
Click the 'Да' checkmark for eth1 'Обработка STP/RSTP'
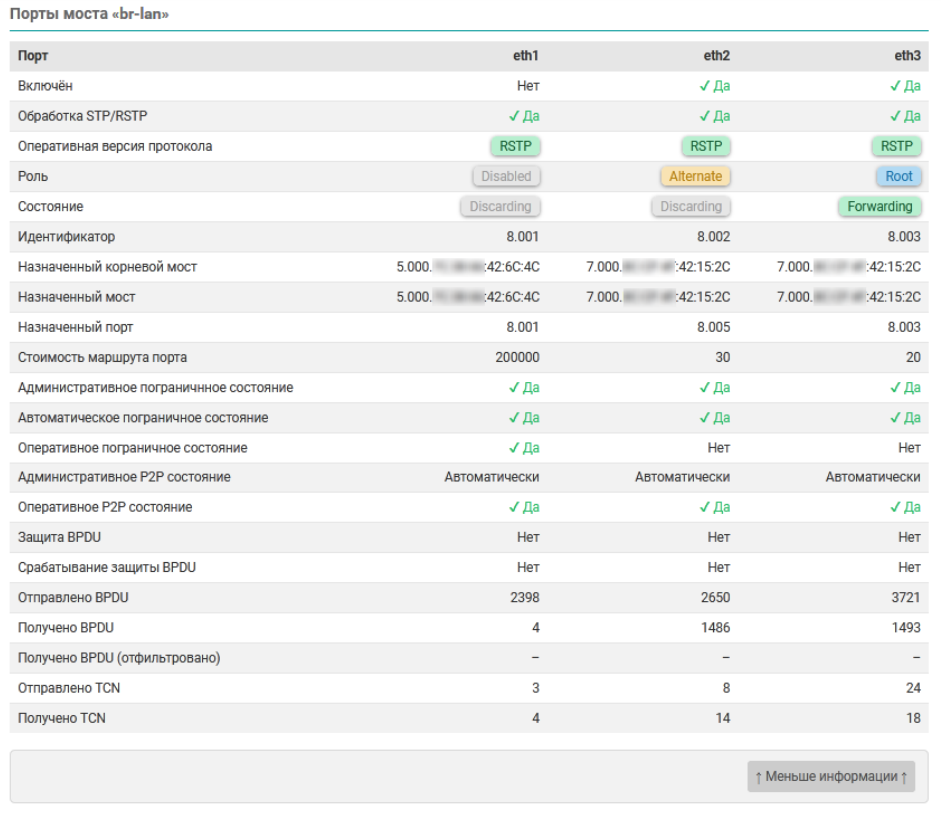pyautogui.click(x=524, y=116)
